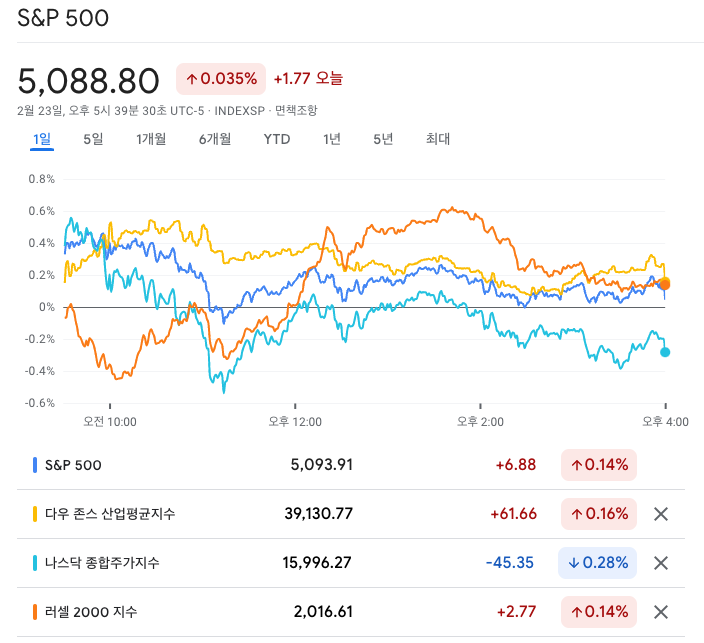Select the YTD range tab

coord(277,139)
